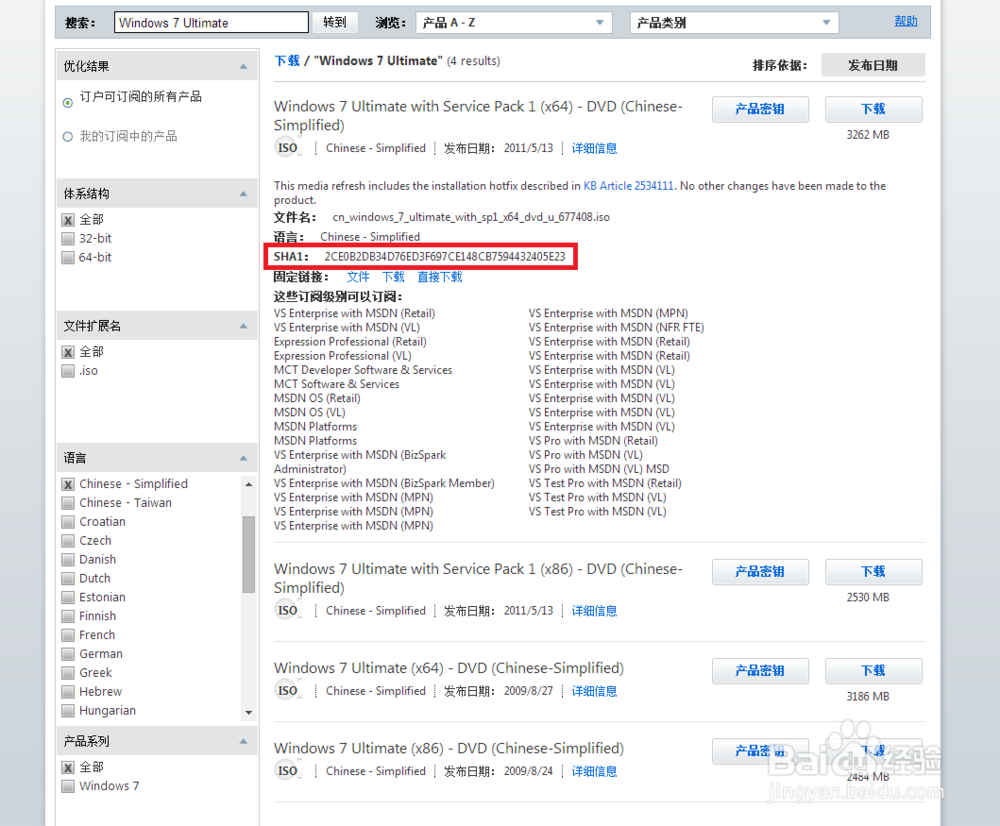This screenshot has width=1000, height=826.
Task: Collapse the 体系结构 filter section
Action: click(243, 194)
